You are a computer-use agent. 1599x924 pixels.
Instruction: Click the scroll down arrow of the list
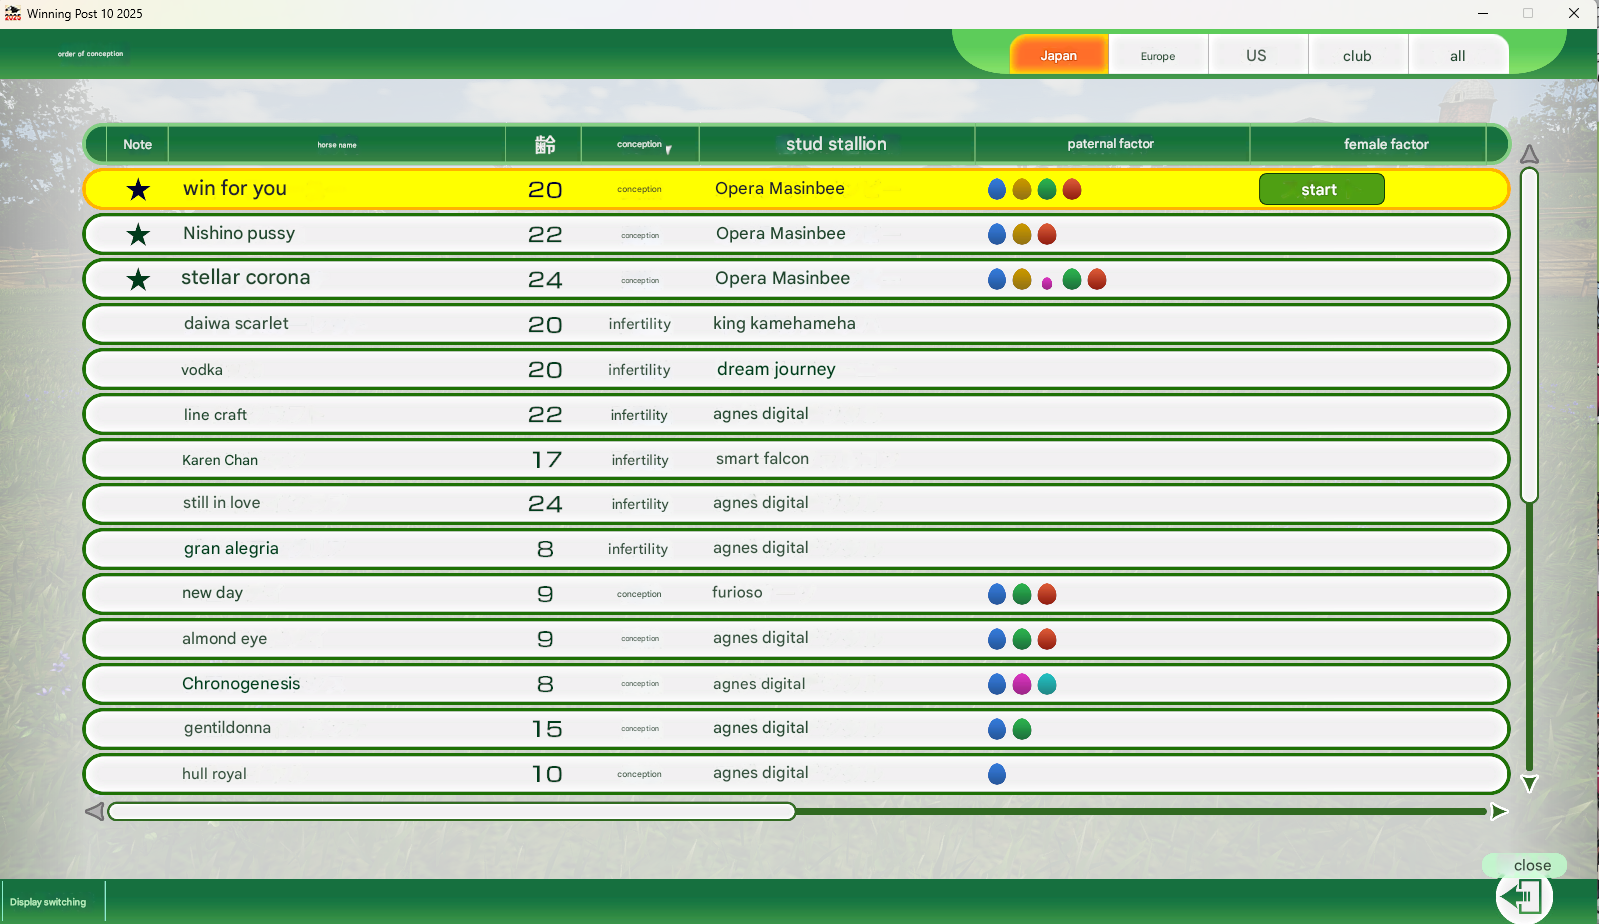(x=1529, y=783)
